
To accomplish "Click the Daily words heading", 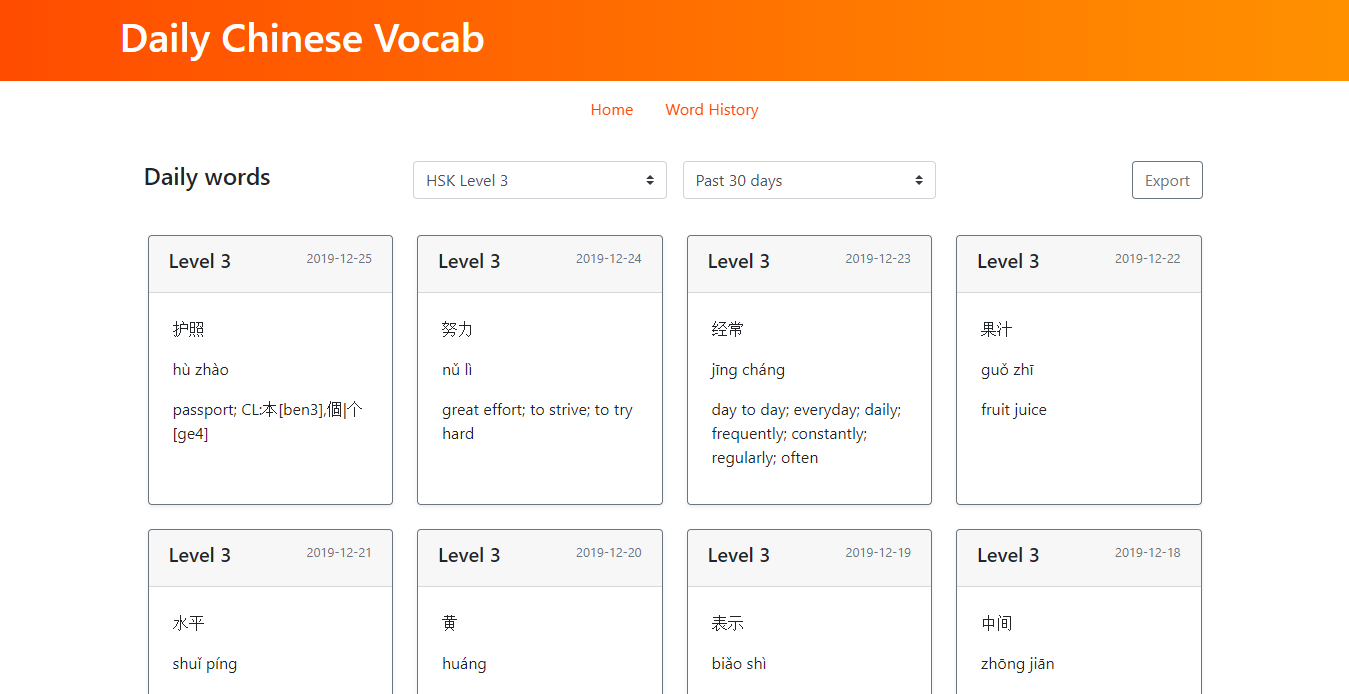I will [207, 178].
